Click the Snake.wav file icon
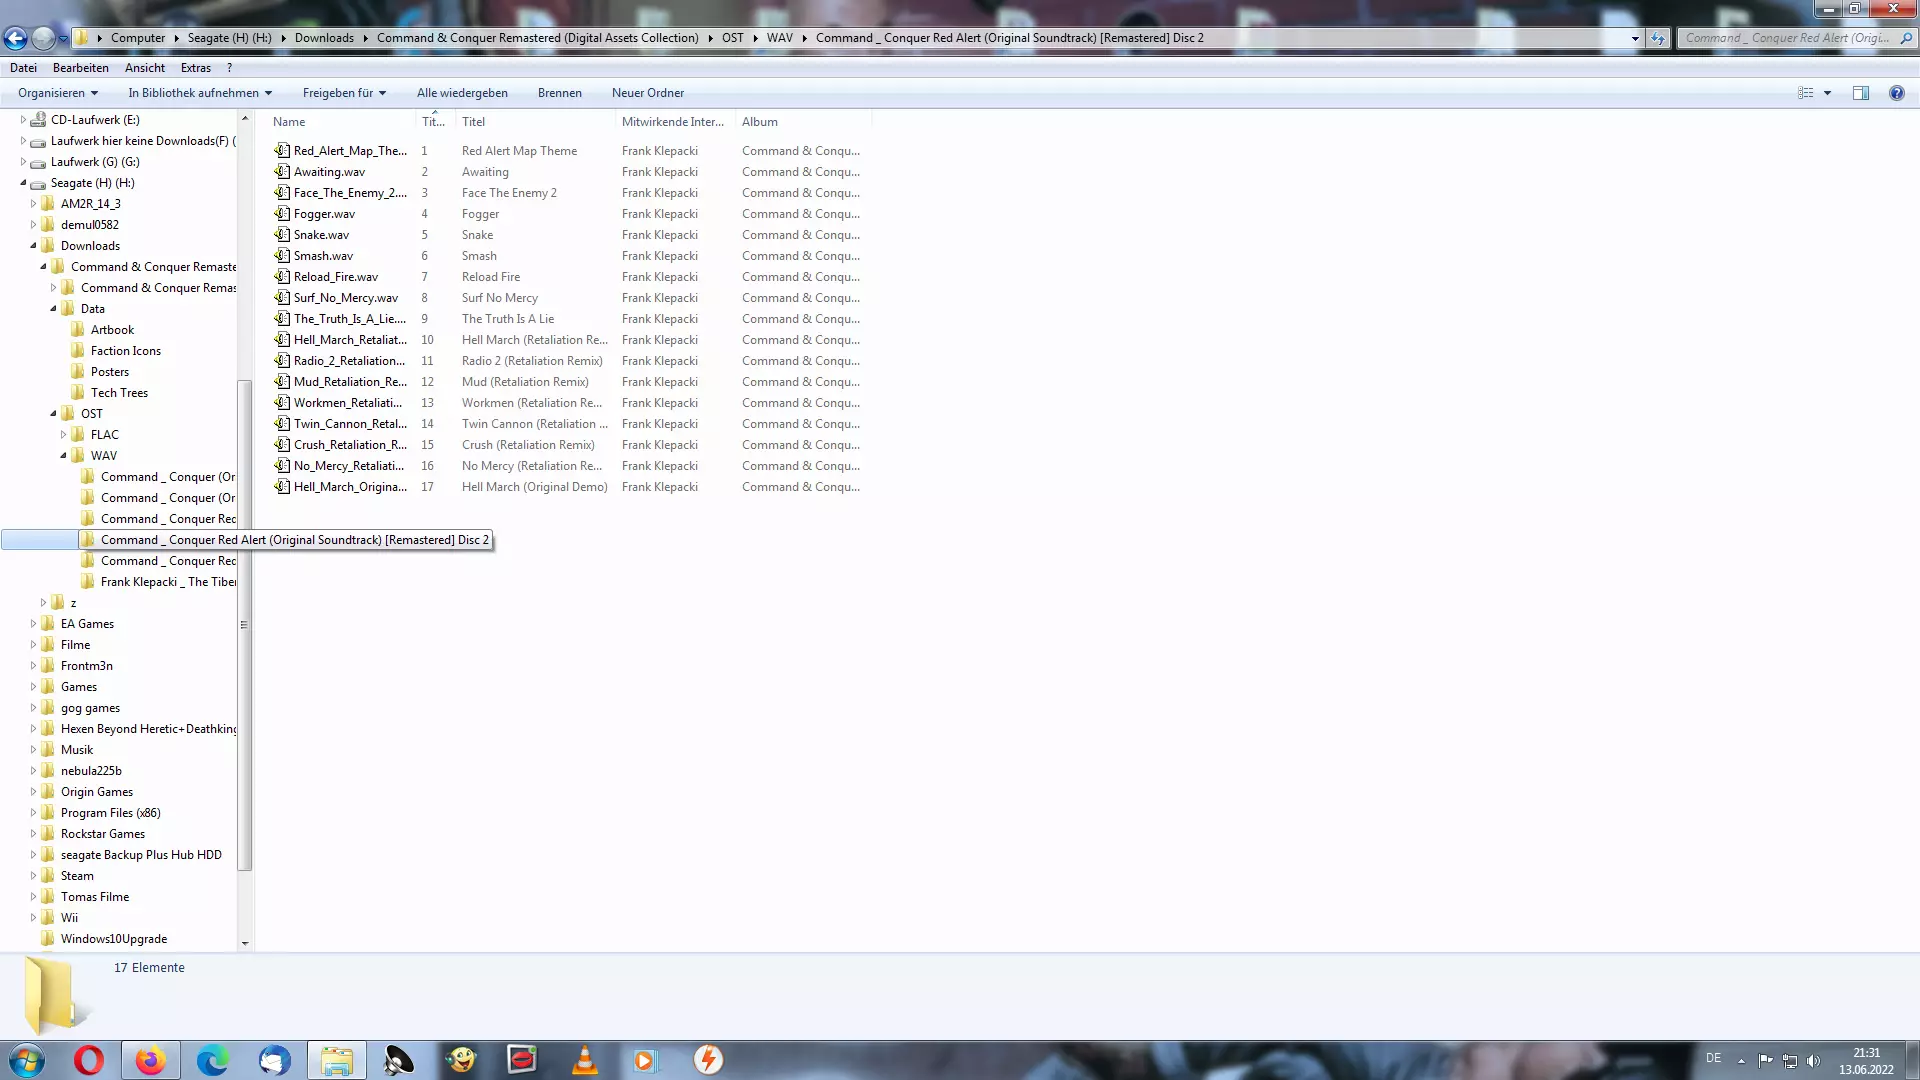Screen dimensions: 1920x1080 tap(282, 235)
